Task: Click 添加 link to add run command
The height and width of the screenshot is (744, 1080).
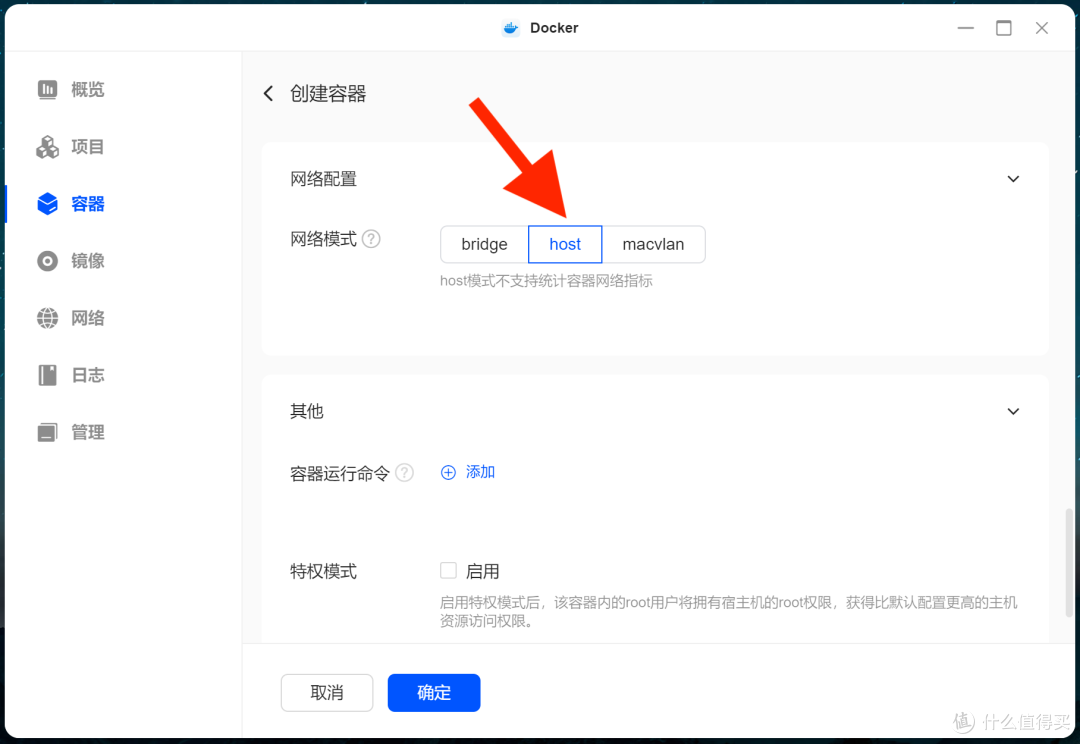Action: click(480, 473)
